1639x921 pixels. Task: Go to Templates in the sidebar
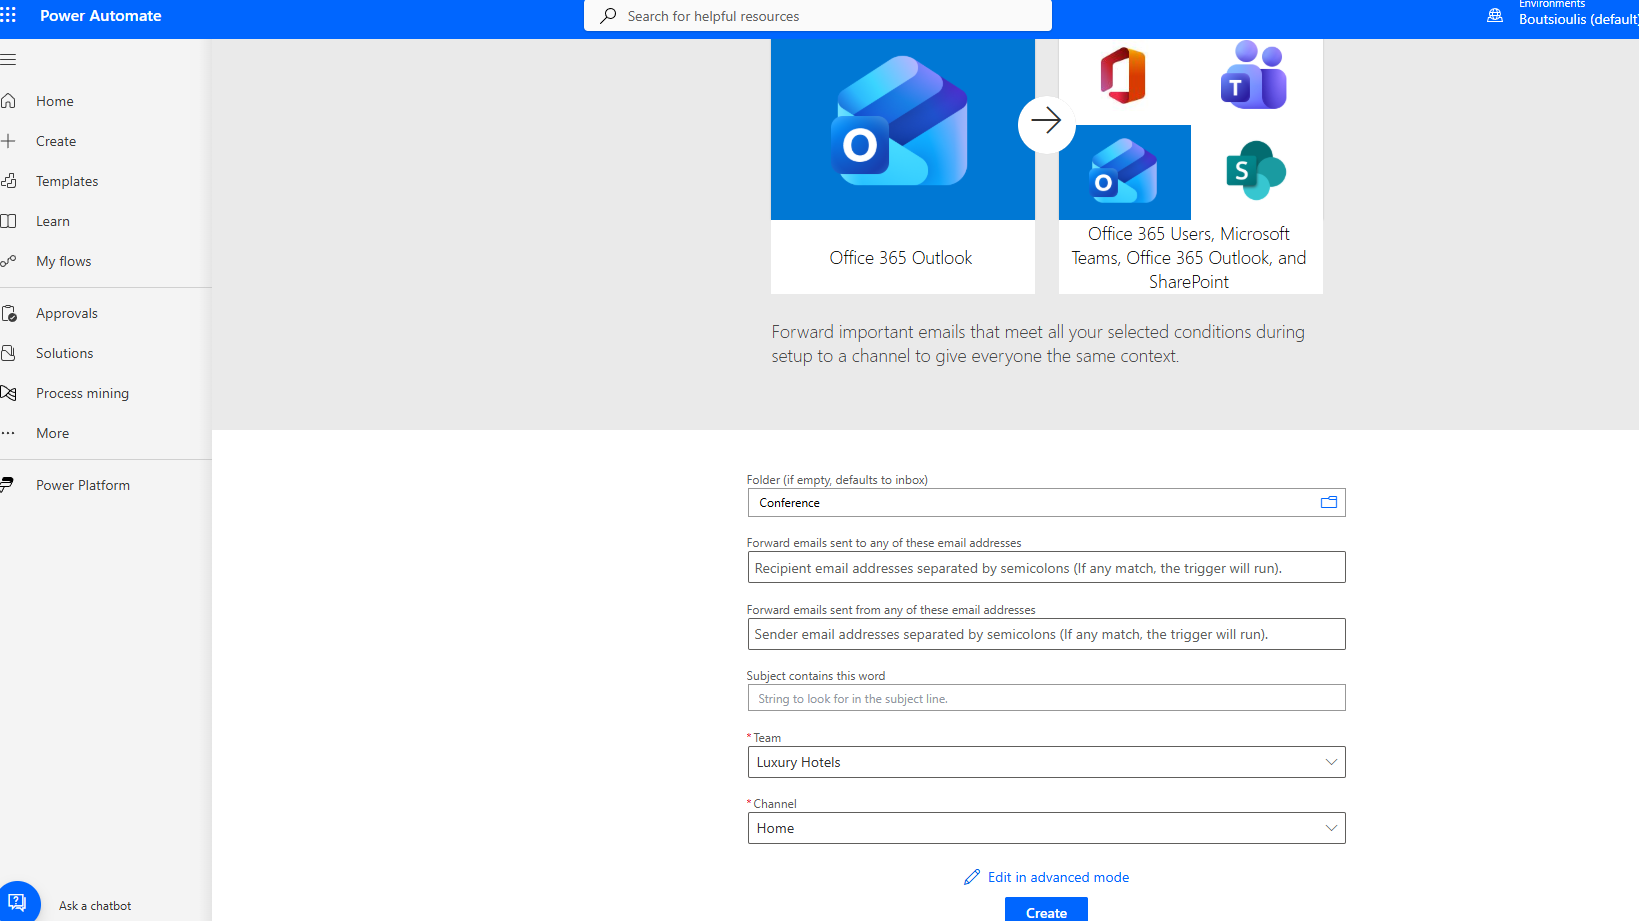(x=67, y=181)
